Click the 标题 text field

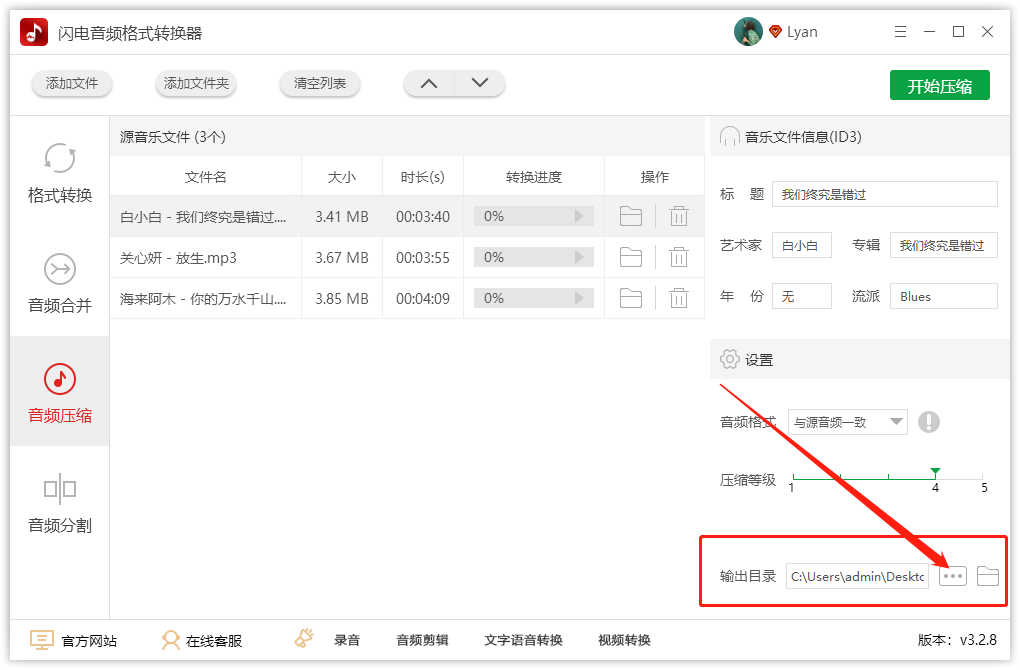pos(884,194)
